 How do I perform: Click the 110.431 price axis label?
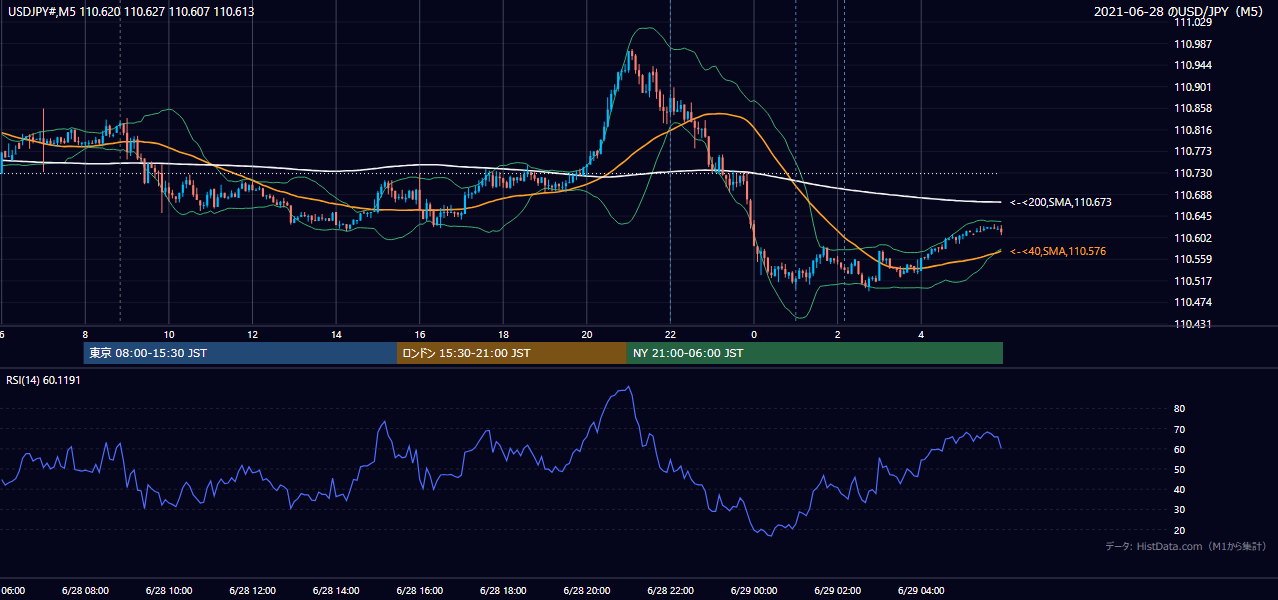1192,324
